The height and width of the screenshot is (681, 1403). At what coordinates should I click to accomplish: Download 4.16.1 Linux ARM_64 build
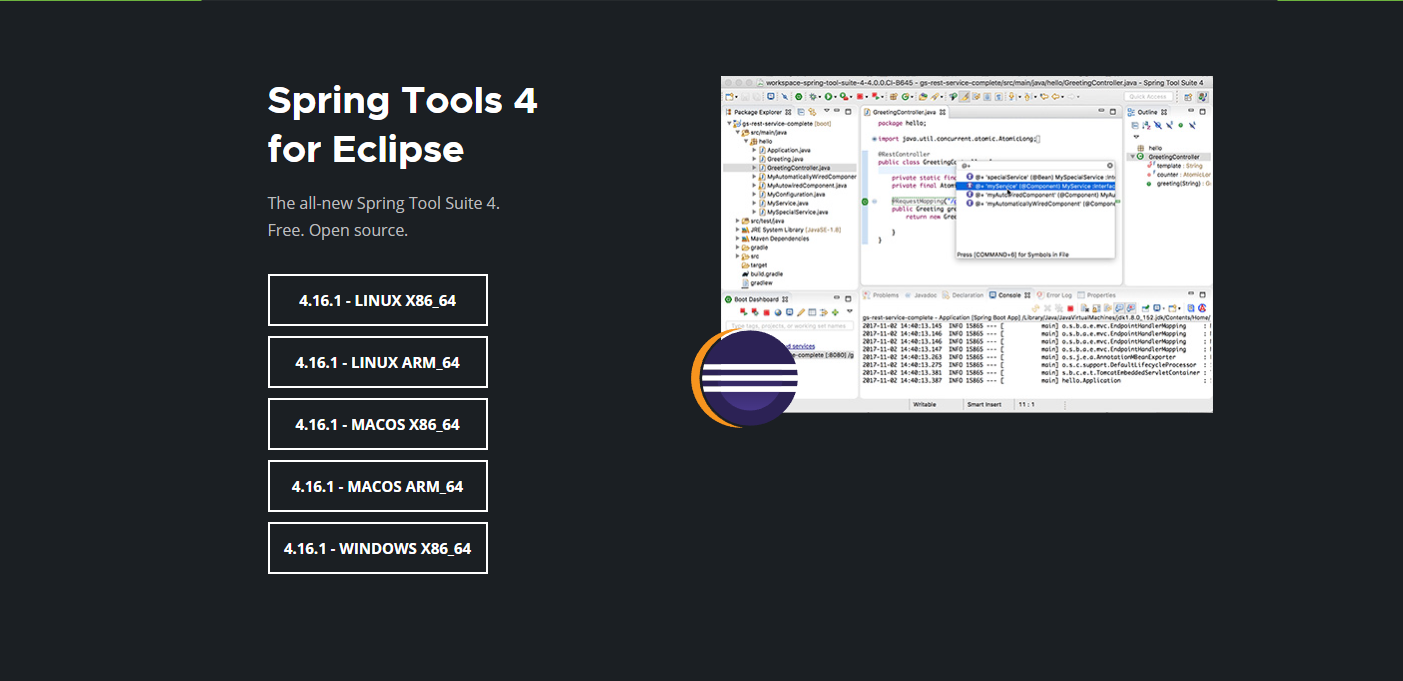tap(378, 362)
